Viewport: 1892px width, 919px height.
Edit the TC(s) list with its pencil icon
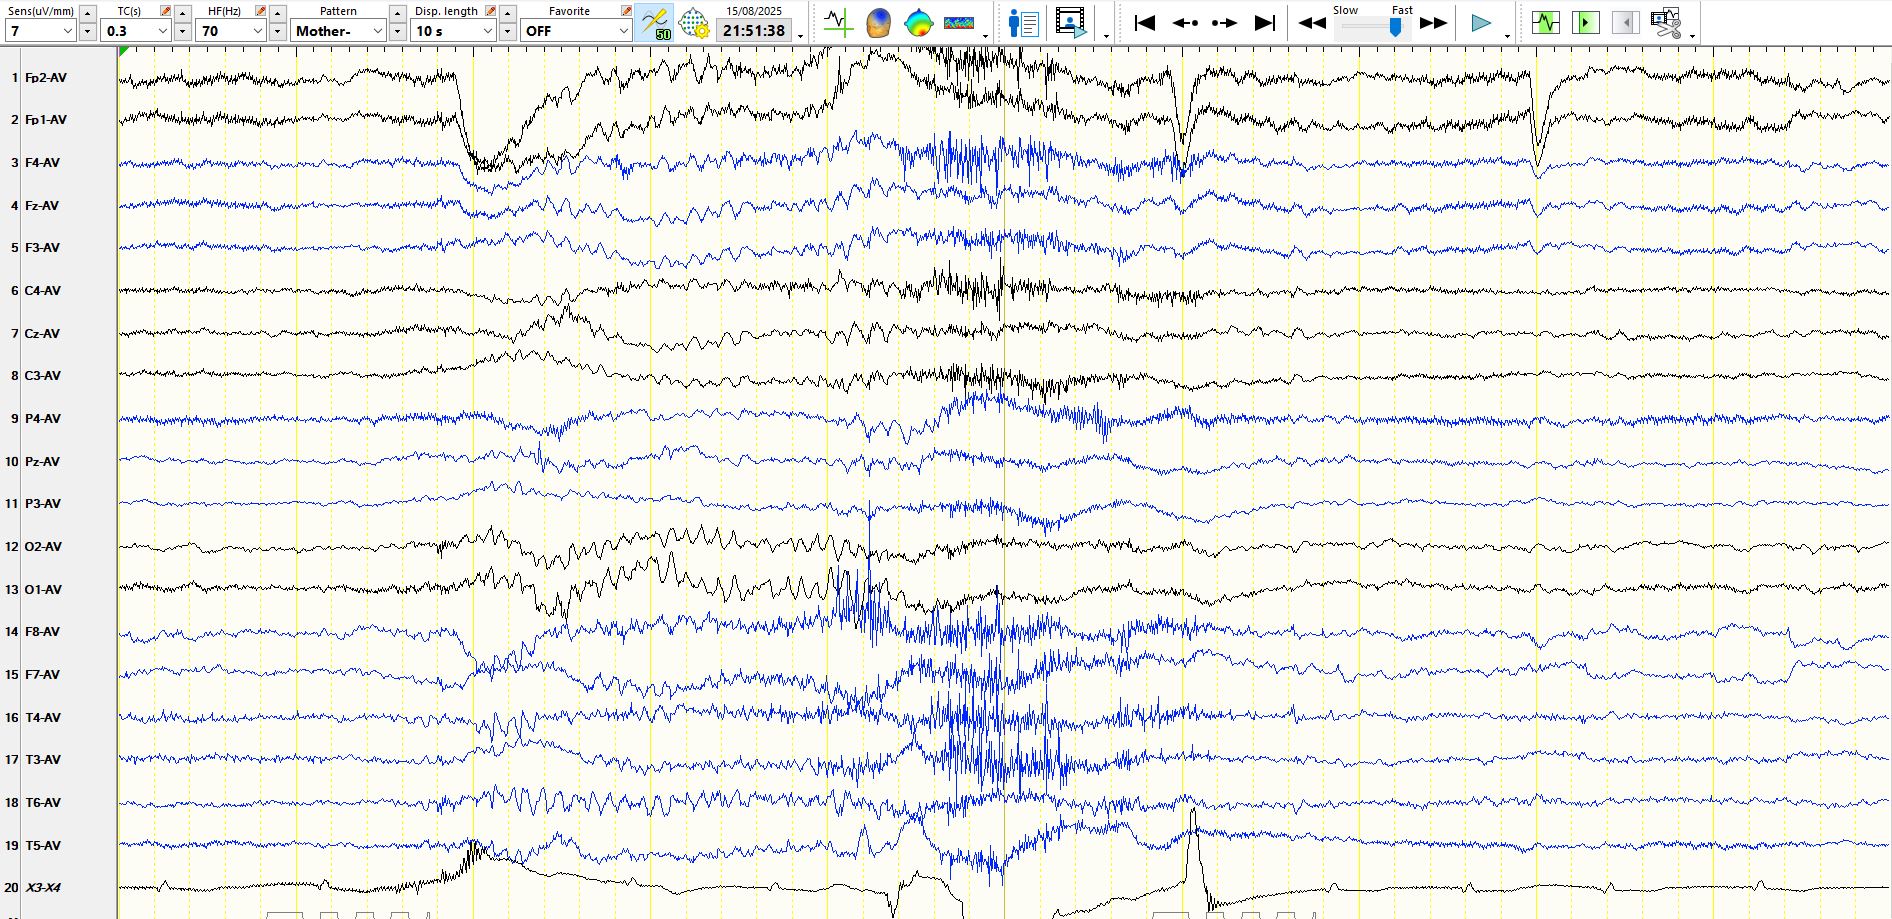(x=166, y=11)
